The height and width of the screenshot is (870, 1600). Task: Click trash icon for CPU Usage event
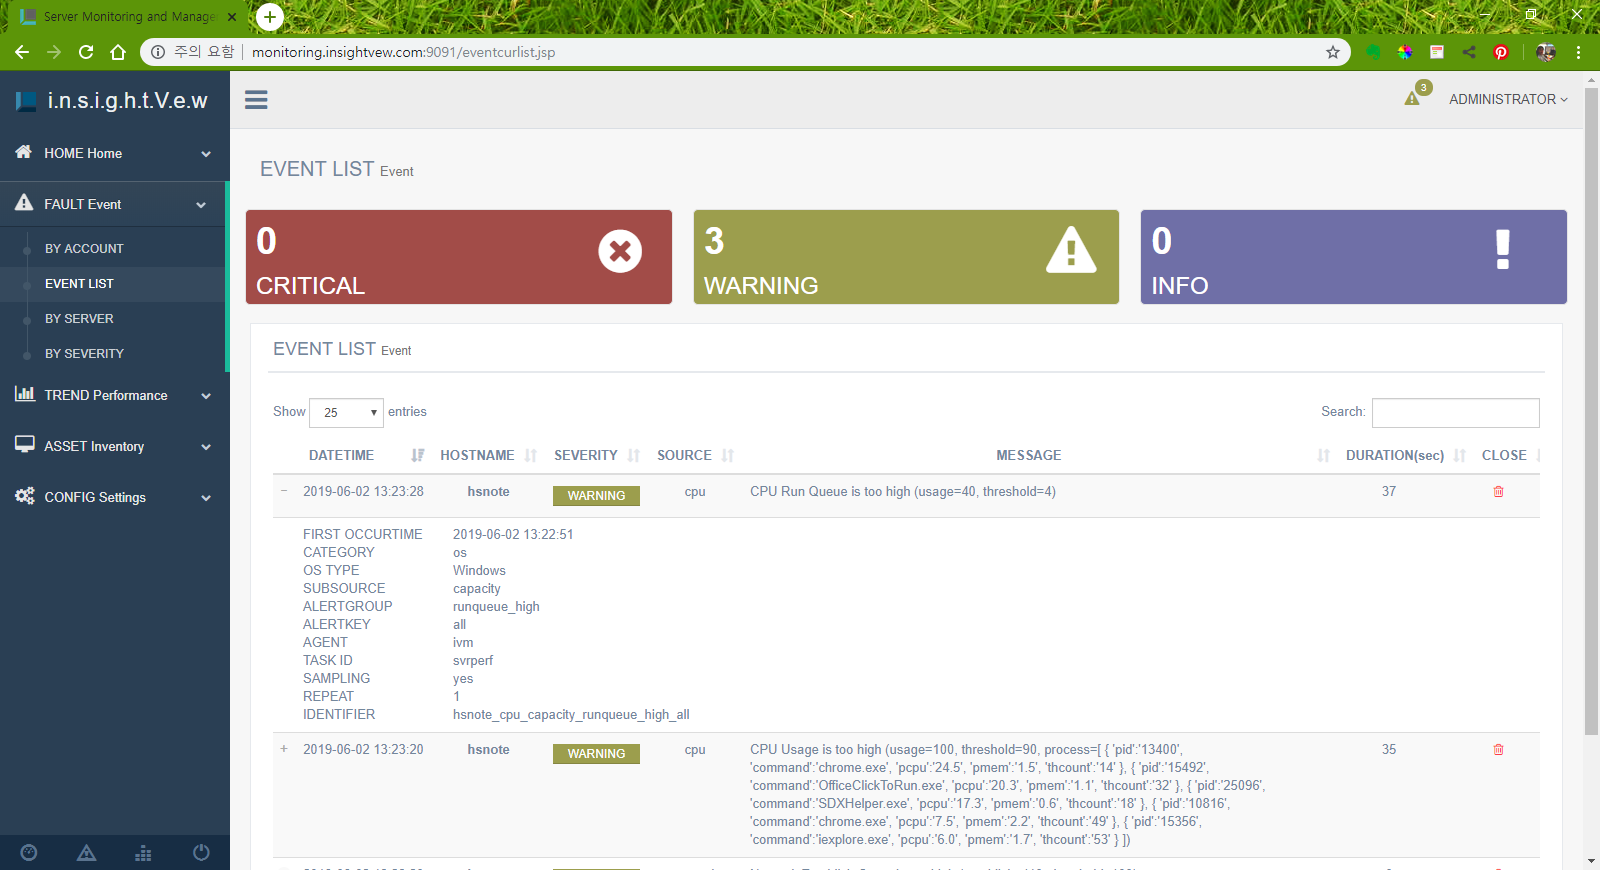tap(1498, 750)
